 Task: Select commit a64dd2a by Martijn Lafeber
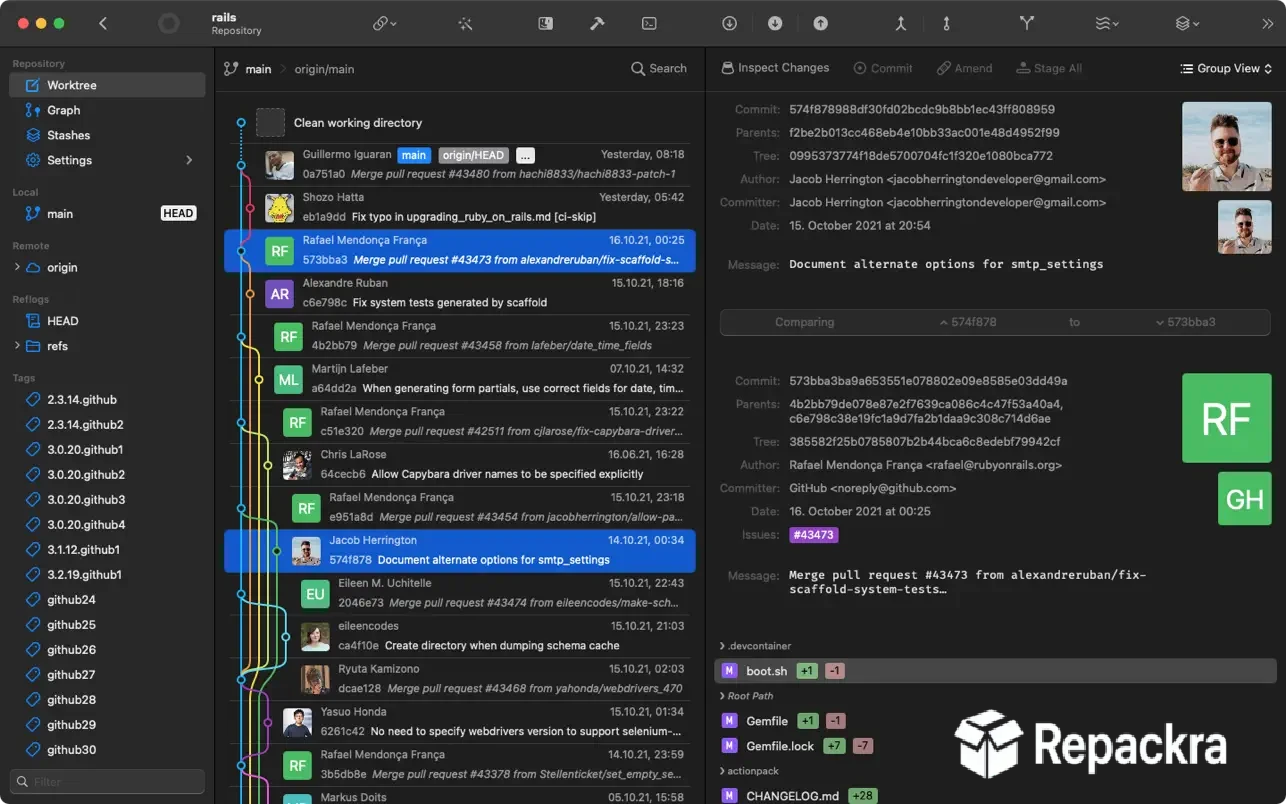click(460, 379)
